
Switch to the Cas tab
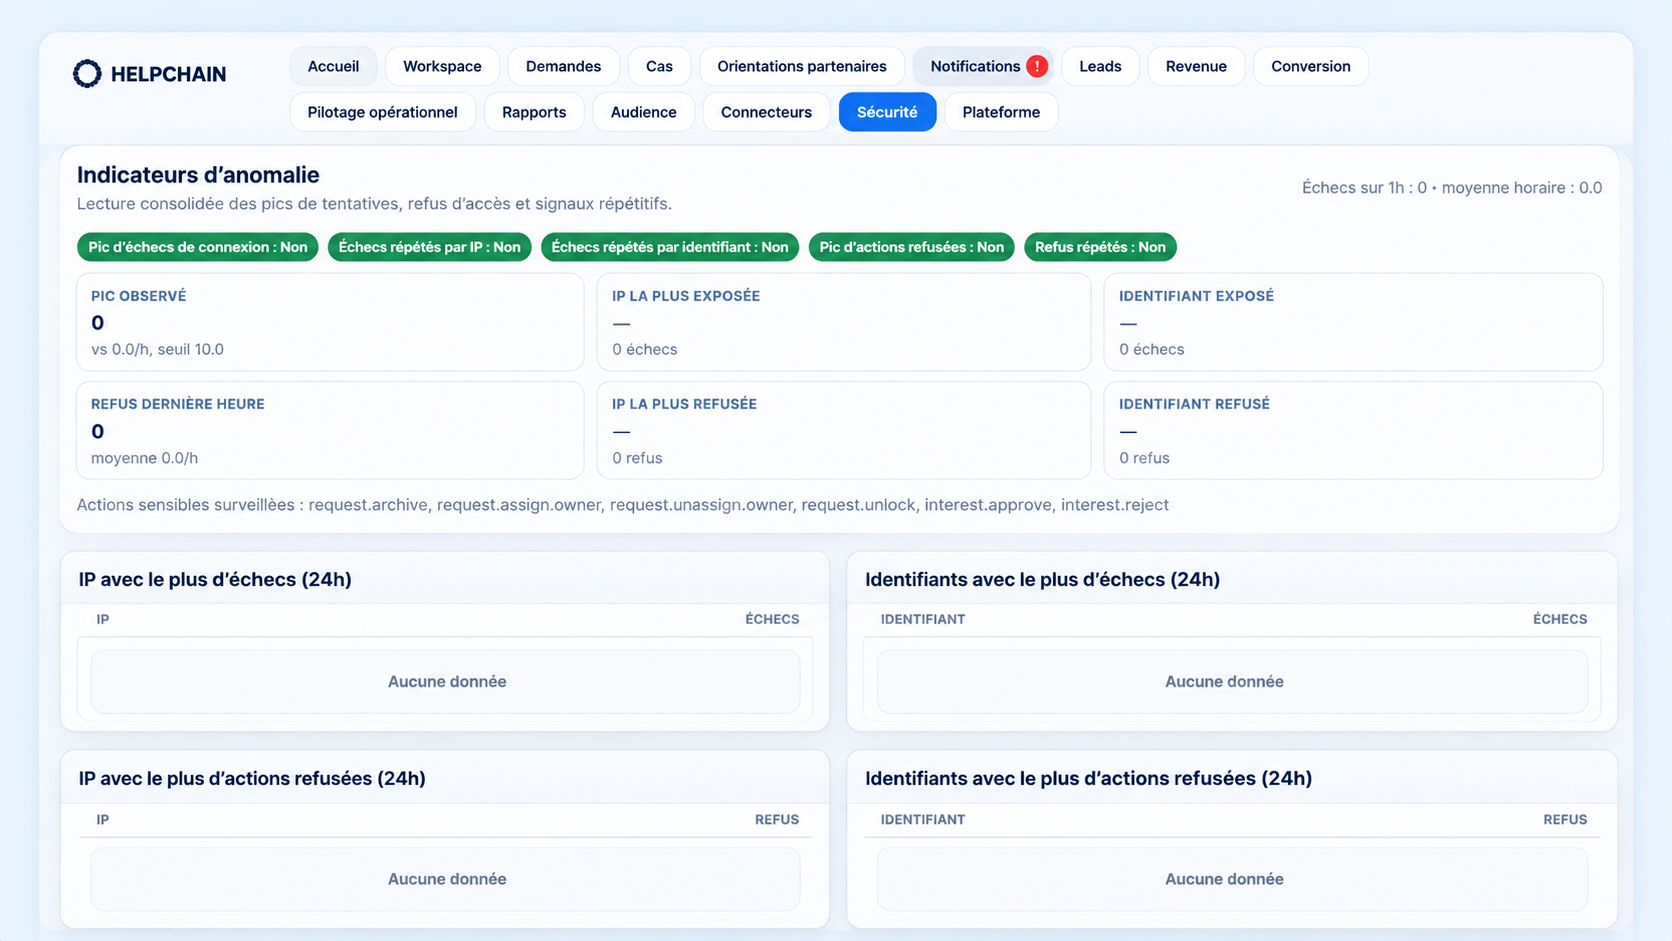[x=659, y=66]
